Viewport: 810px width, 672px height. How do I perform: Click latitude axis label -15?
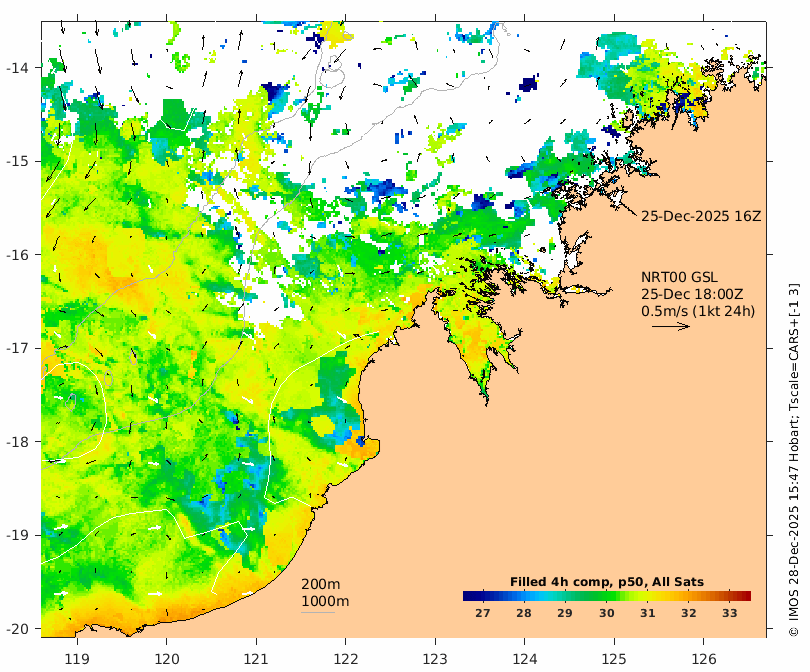click(18, 161)
